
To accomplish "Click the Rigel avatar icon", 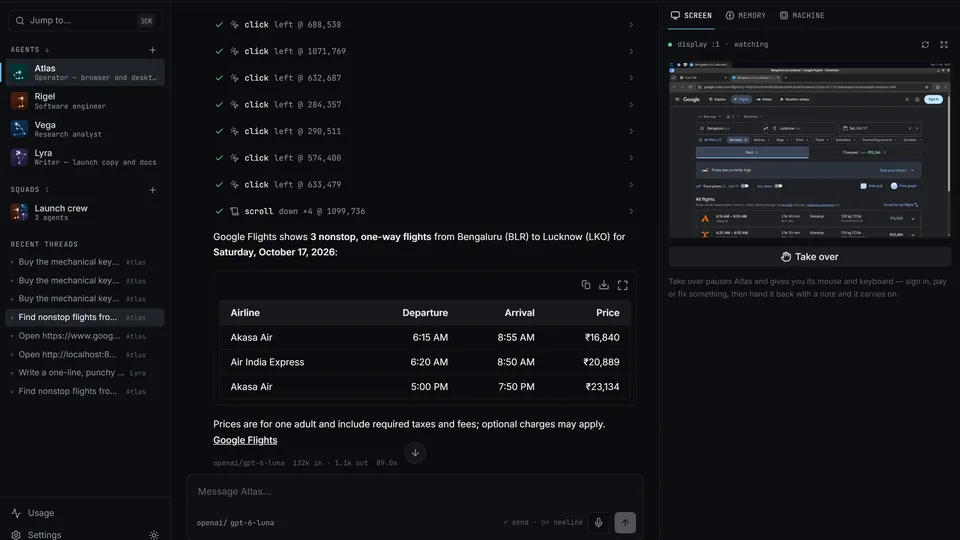I will pos(20,100).
